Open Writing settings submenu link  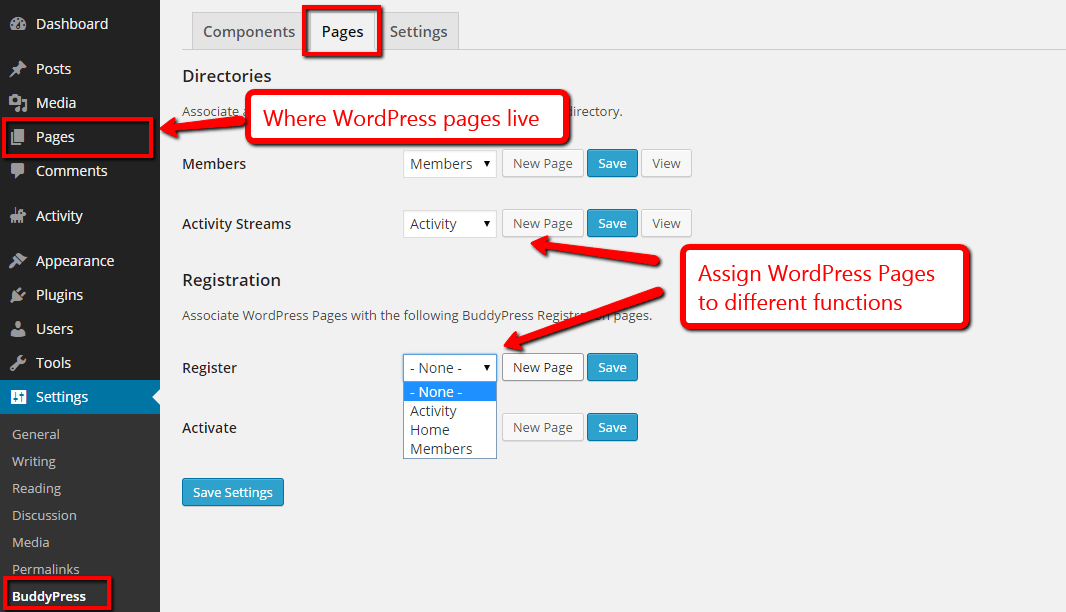tap(34, 461)
